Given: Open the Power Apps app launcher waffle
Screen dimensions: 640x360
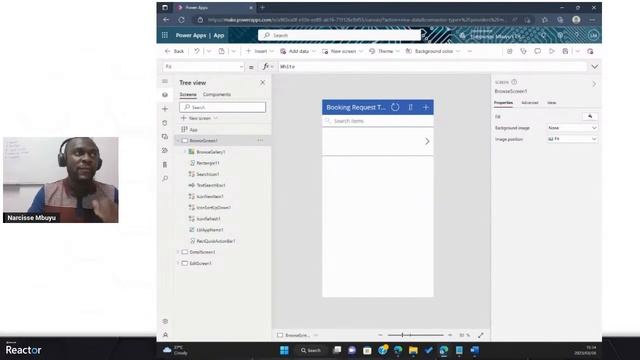Looking at the screenshot, I should coord(164,36).
